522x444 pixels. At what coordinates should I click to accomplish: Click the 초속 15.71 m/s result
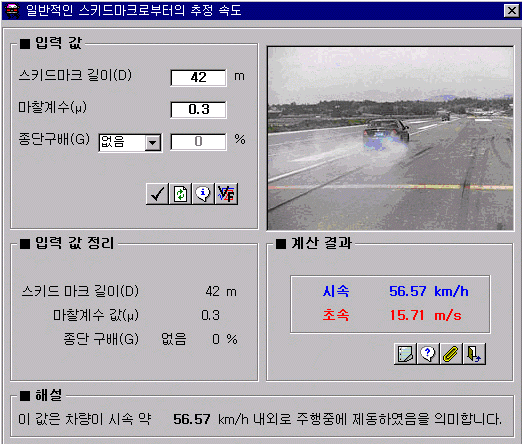392,315
